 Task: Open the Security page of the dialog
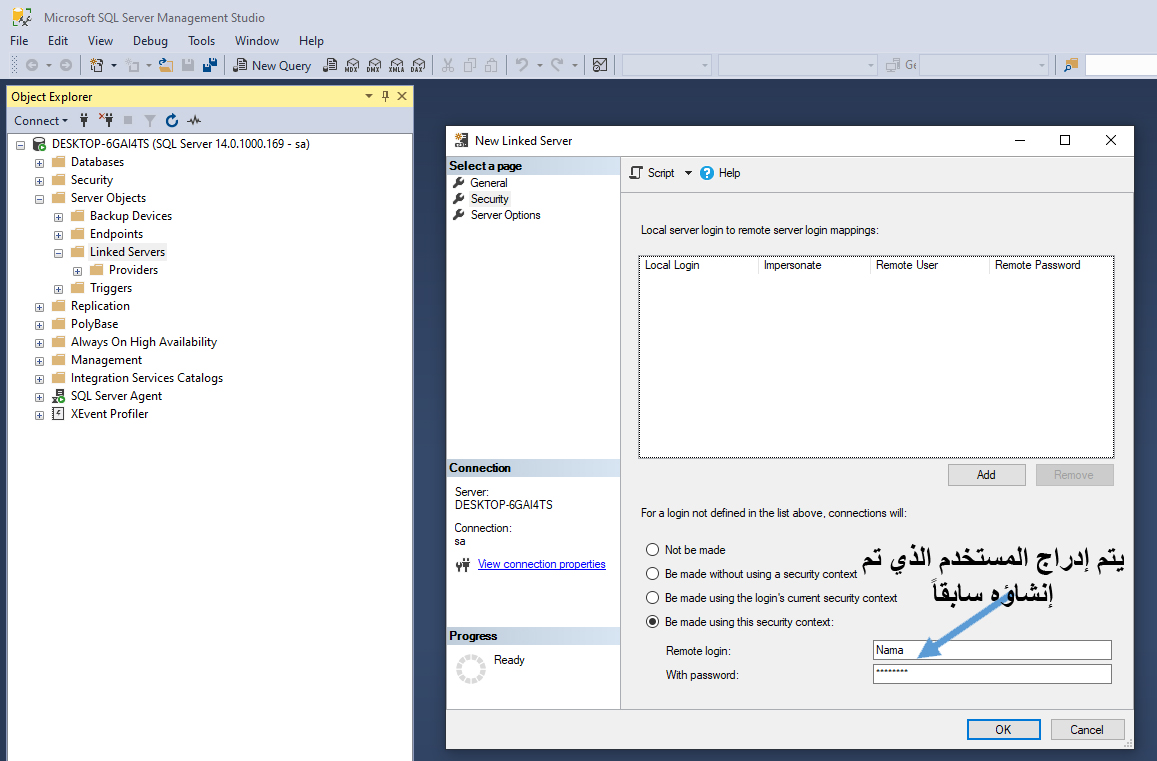[x=490, y=199]
